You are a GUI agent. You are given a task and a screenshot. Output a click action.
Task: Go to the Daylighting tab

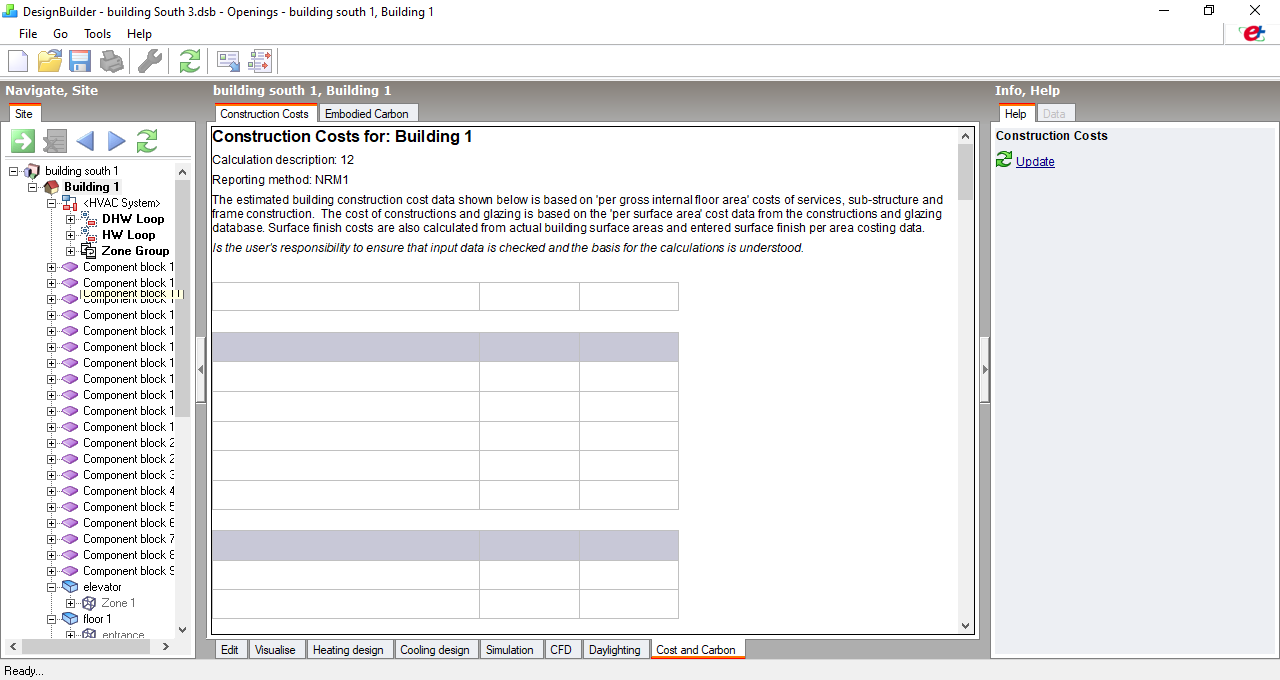[x=615, y=650]
